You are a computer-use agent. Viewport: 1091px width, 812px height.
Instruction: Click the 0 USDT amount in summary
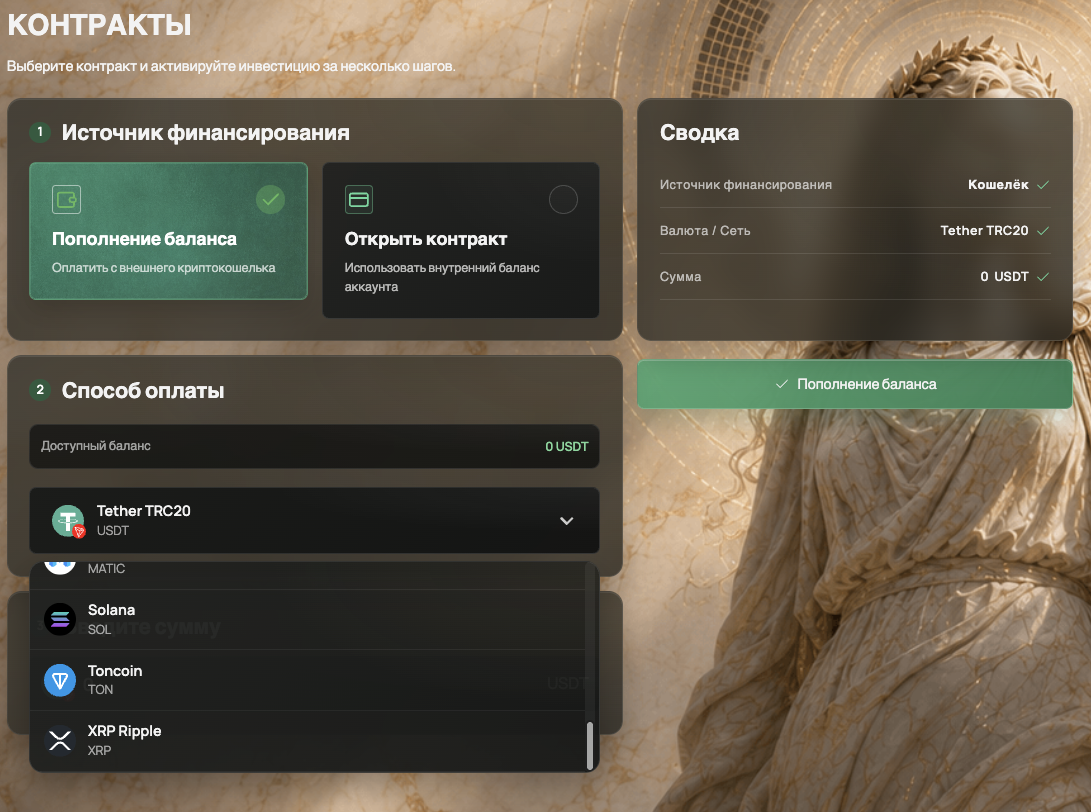point(1004,276)
